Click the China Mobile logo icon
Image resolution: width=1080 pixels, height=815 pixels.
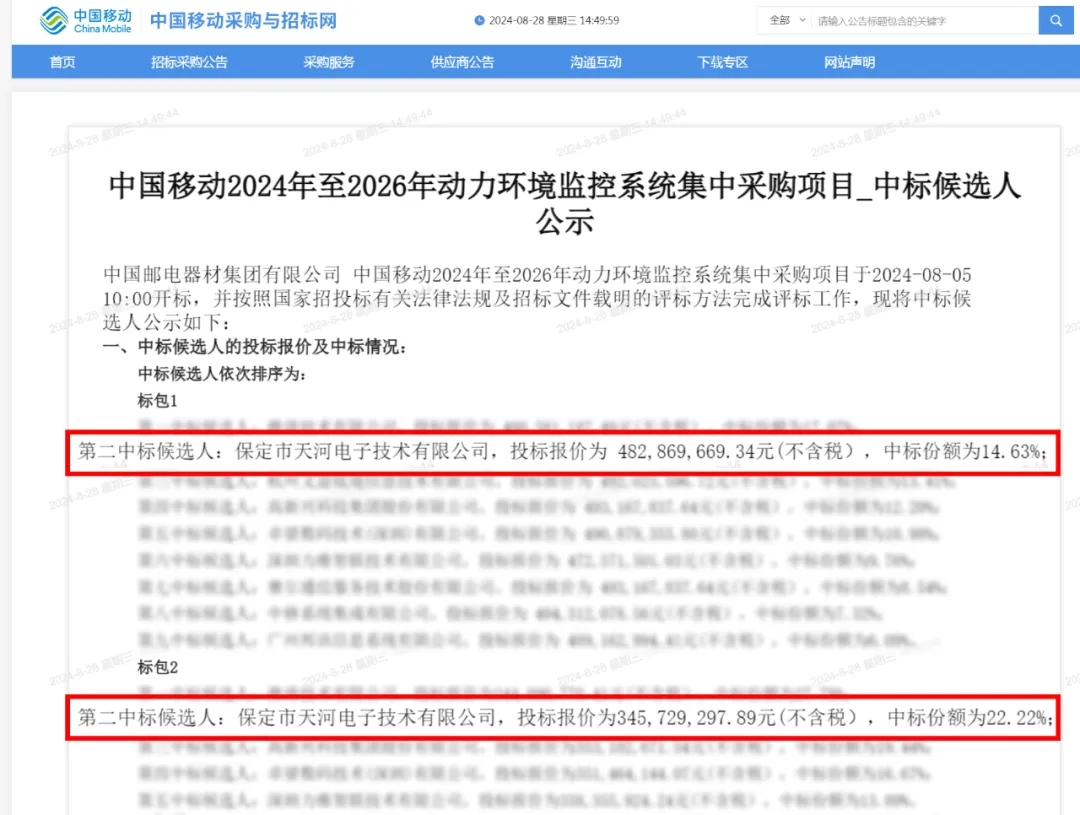click(55, 20)
